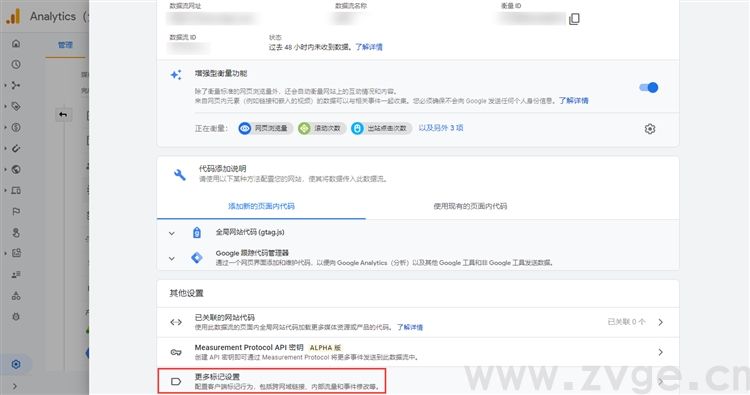Copy the measurement ID with the copy icon

574,19
